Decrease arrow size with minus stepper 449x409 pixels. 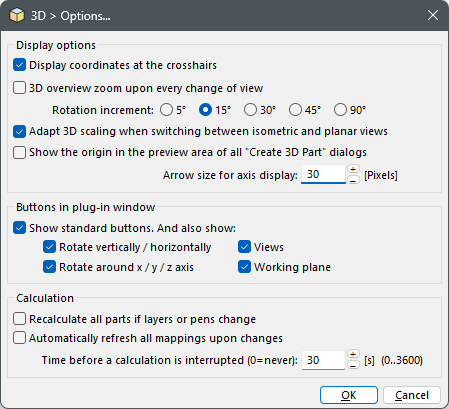[x=353, y=180]
